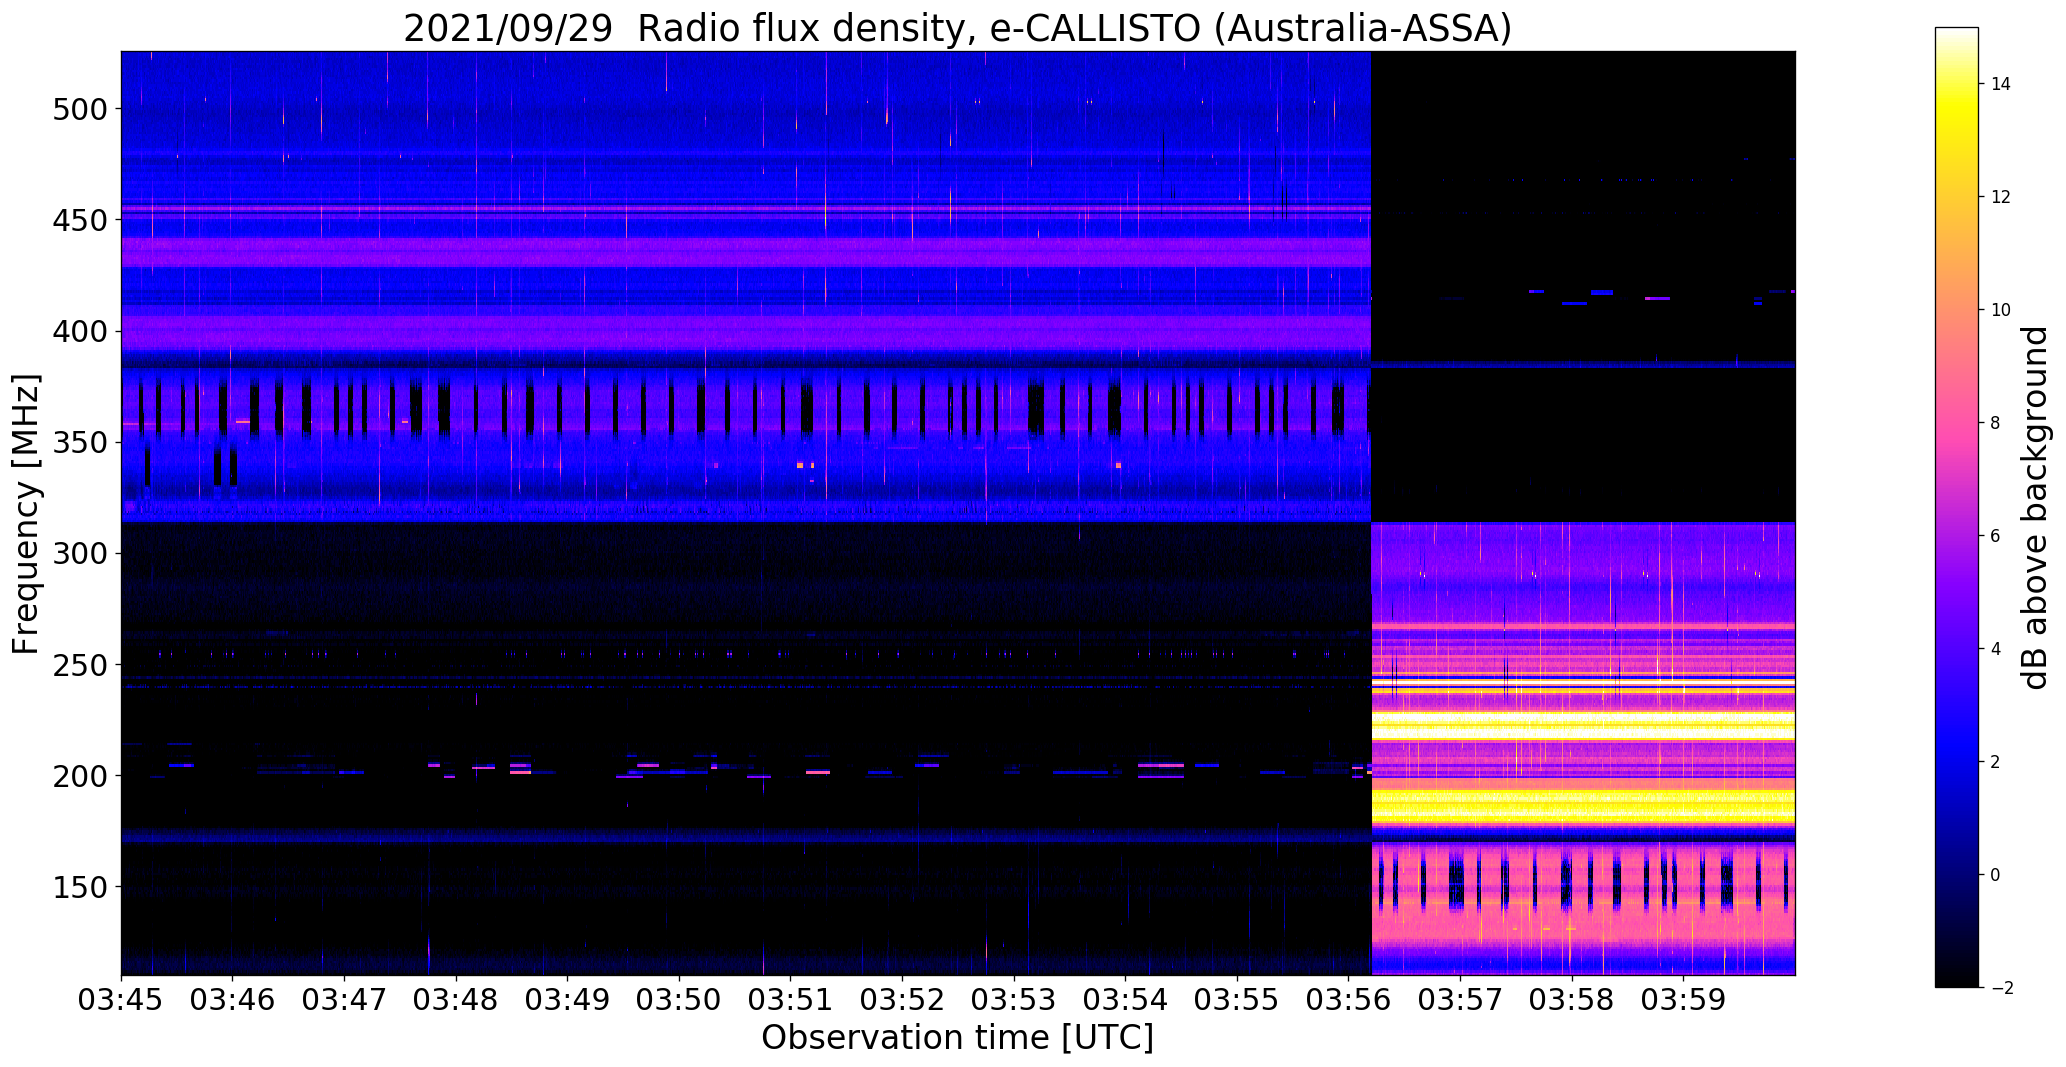
Task: Click the 03:48 time tick label
Action: 457,1000
